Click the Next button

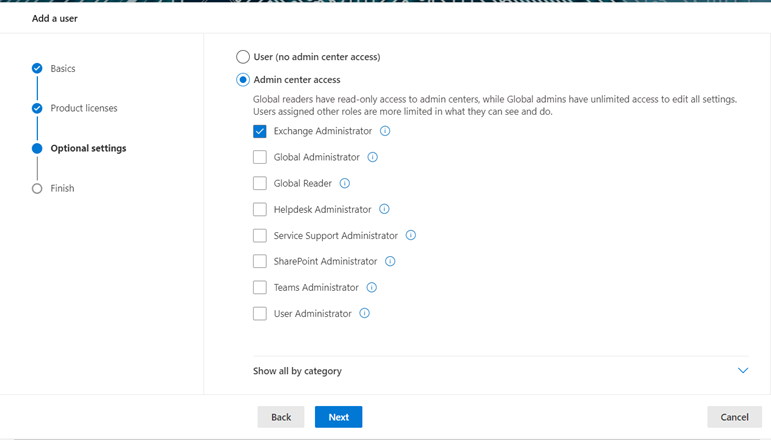tap(338, 417)
